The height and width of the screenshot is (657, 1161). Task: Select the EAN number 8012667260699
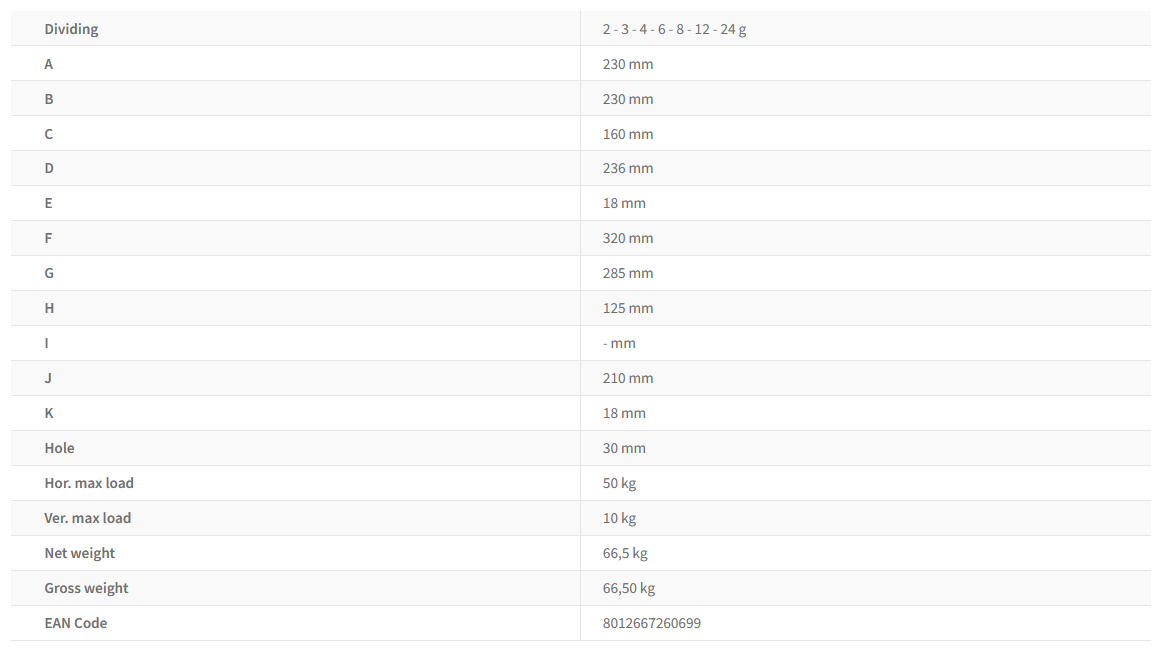651,623
